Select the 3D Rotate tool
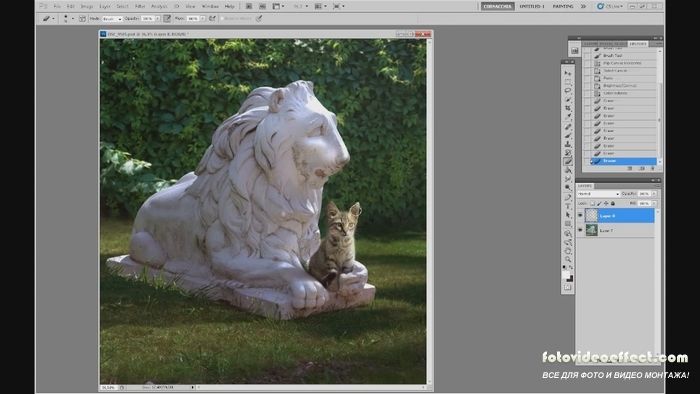 pyautogui.click(x=568, y=233)
